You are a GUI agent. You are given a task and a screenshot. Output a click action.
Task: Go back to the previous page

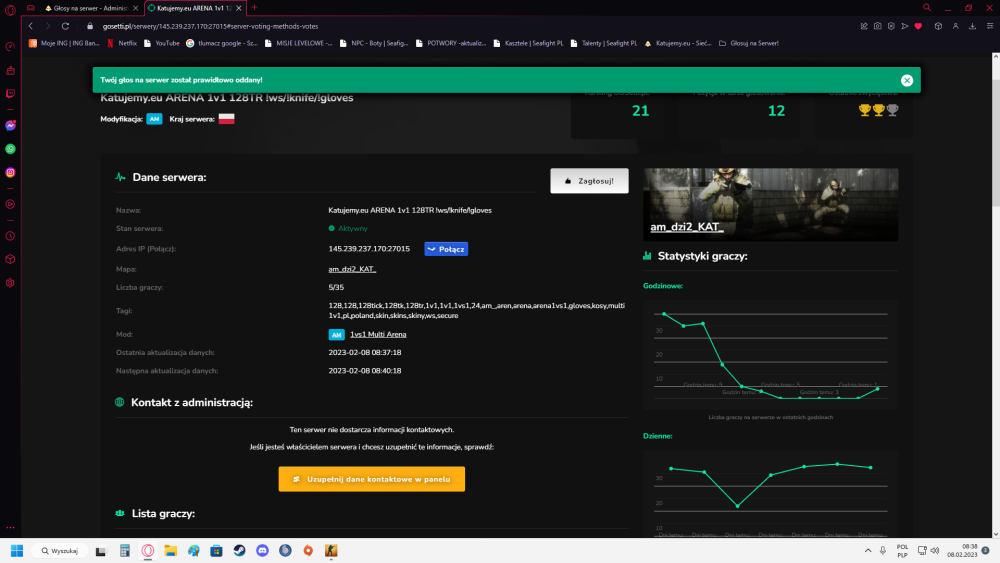point(31,26)
